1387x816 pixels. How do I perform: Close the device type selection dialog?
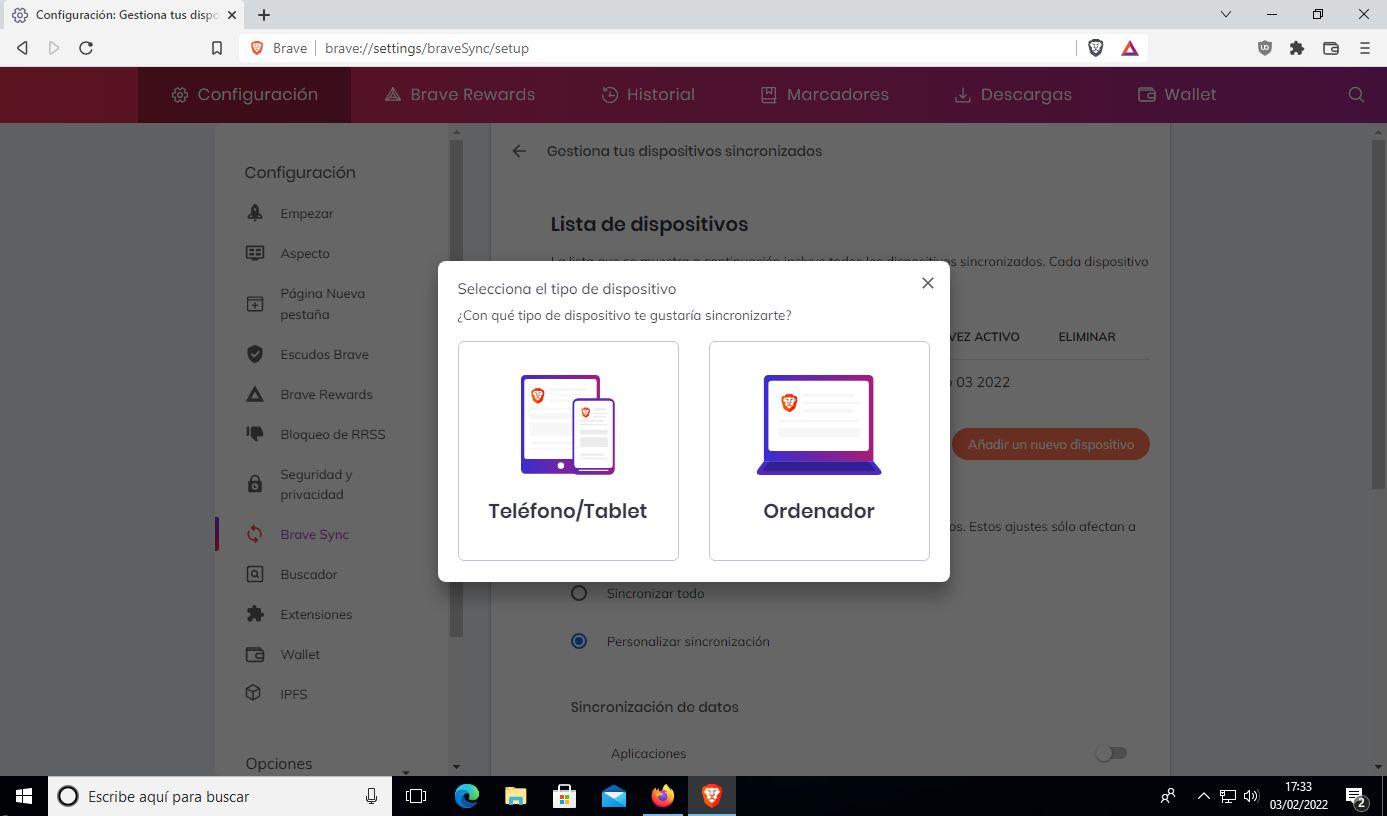tap(928, 283)
